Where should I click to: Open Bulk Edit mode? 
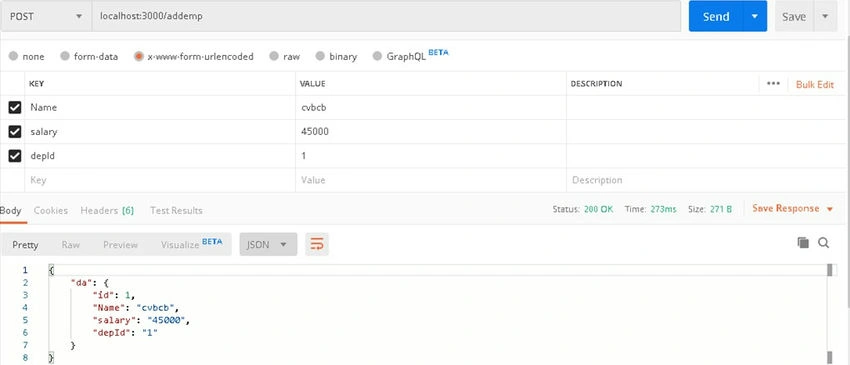(815, 84)
